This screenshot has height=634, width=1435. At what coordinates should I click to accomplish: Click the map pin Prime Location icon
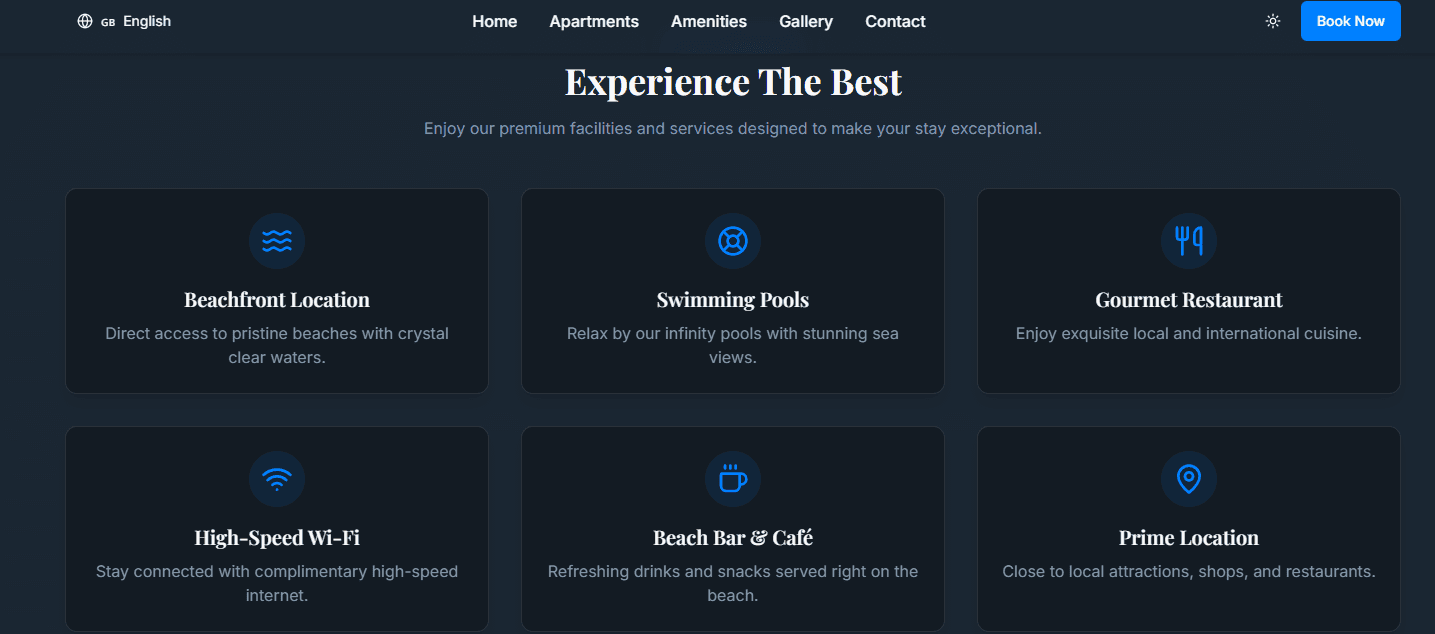pos(1189,479)
